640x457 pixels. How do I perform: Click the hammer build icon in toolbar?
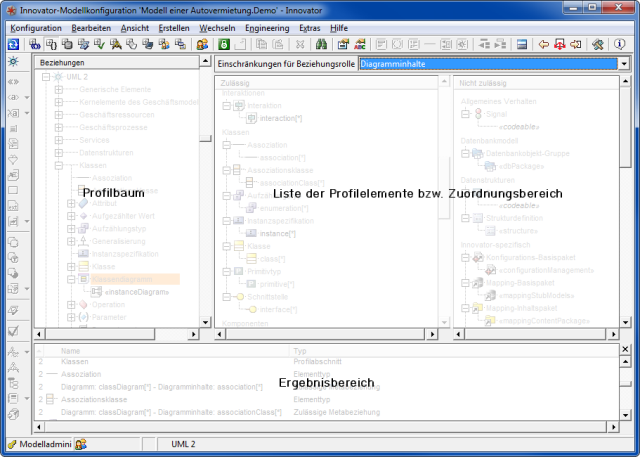(x=597, y=45)
